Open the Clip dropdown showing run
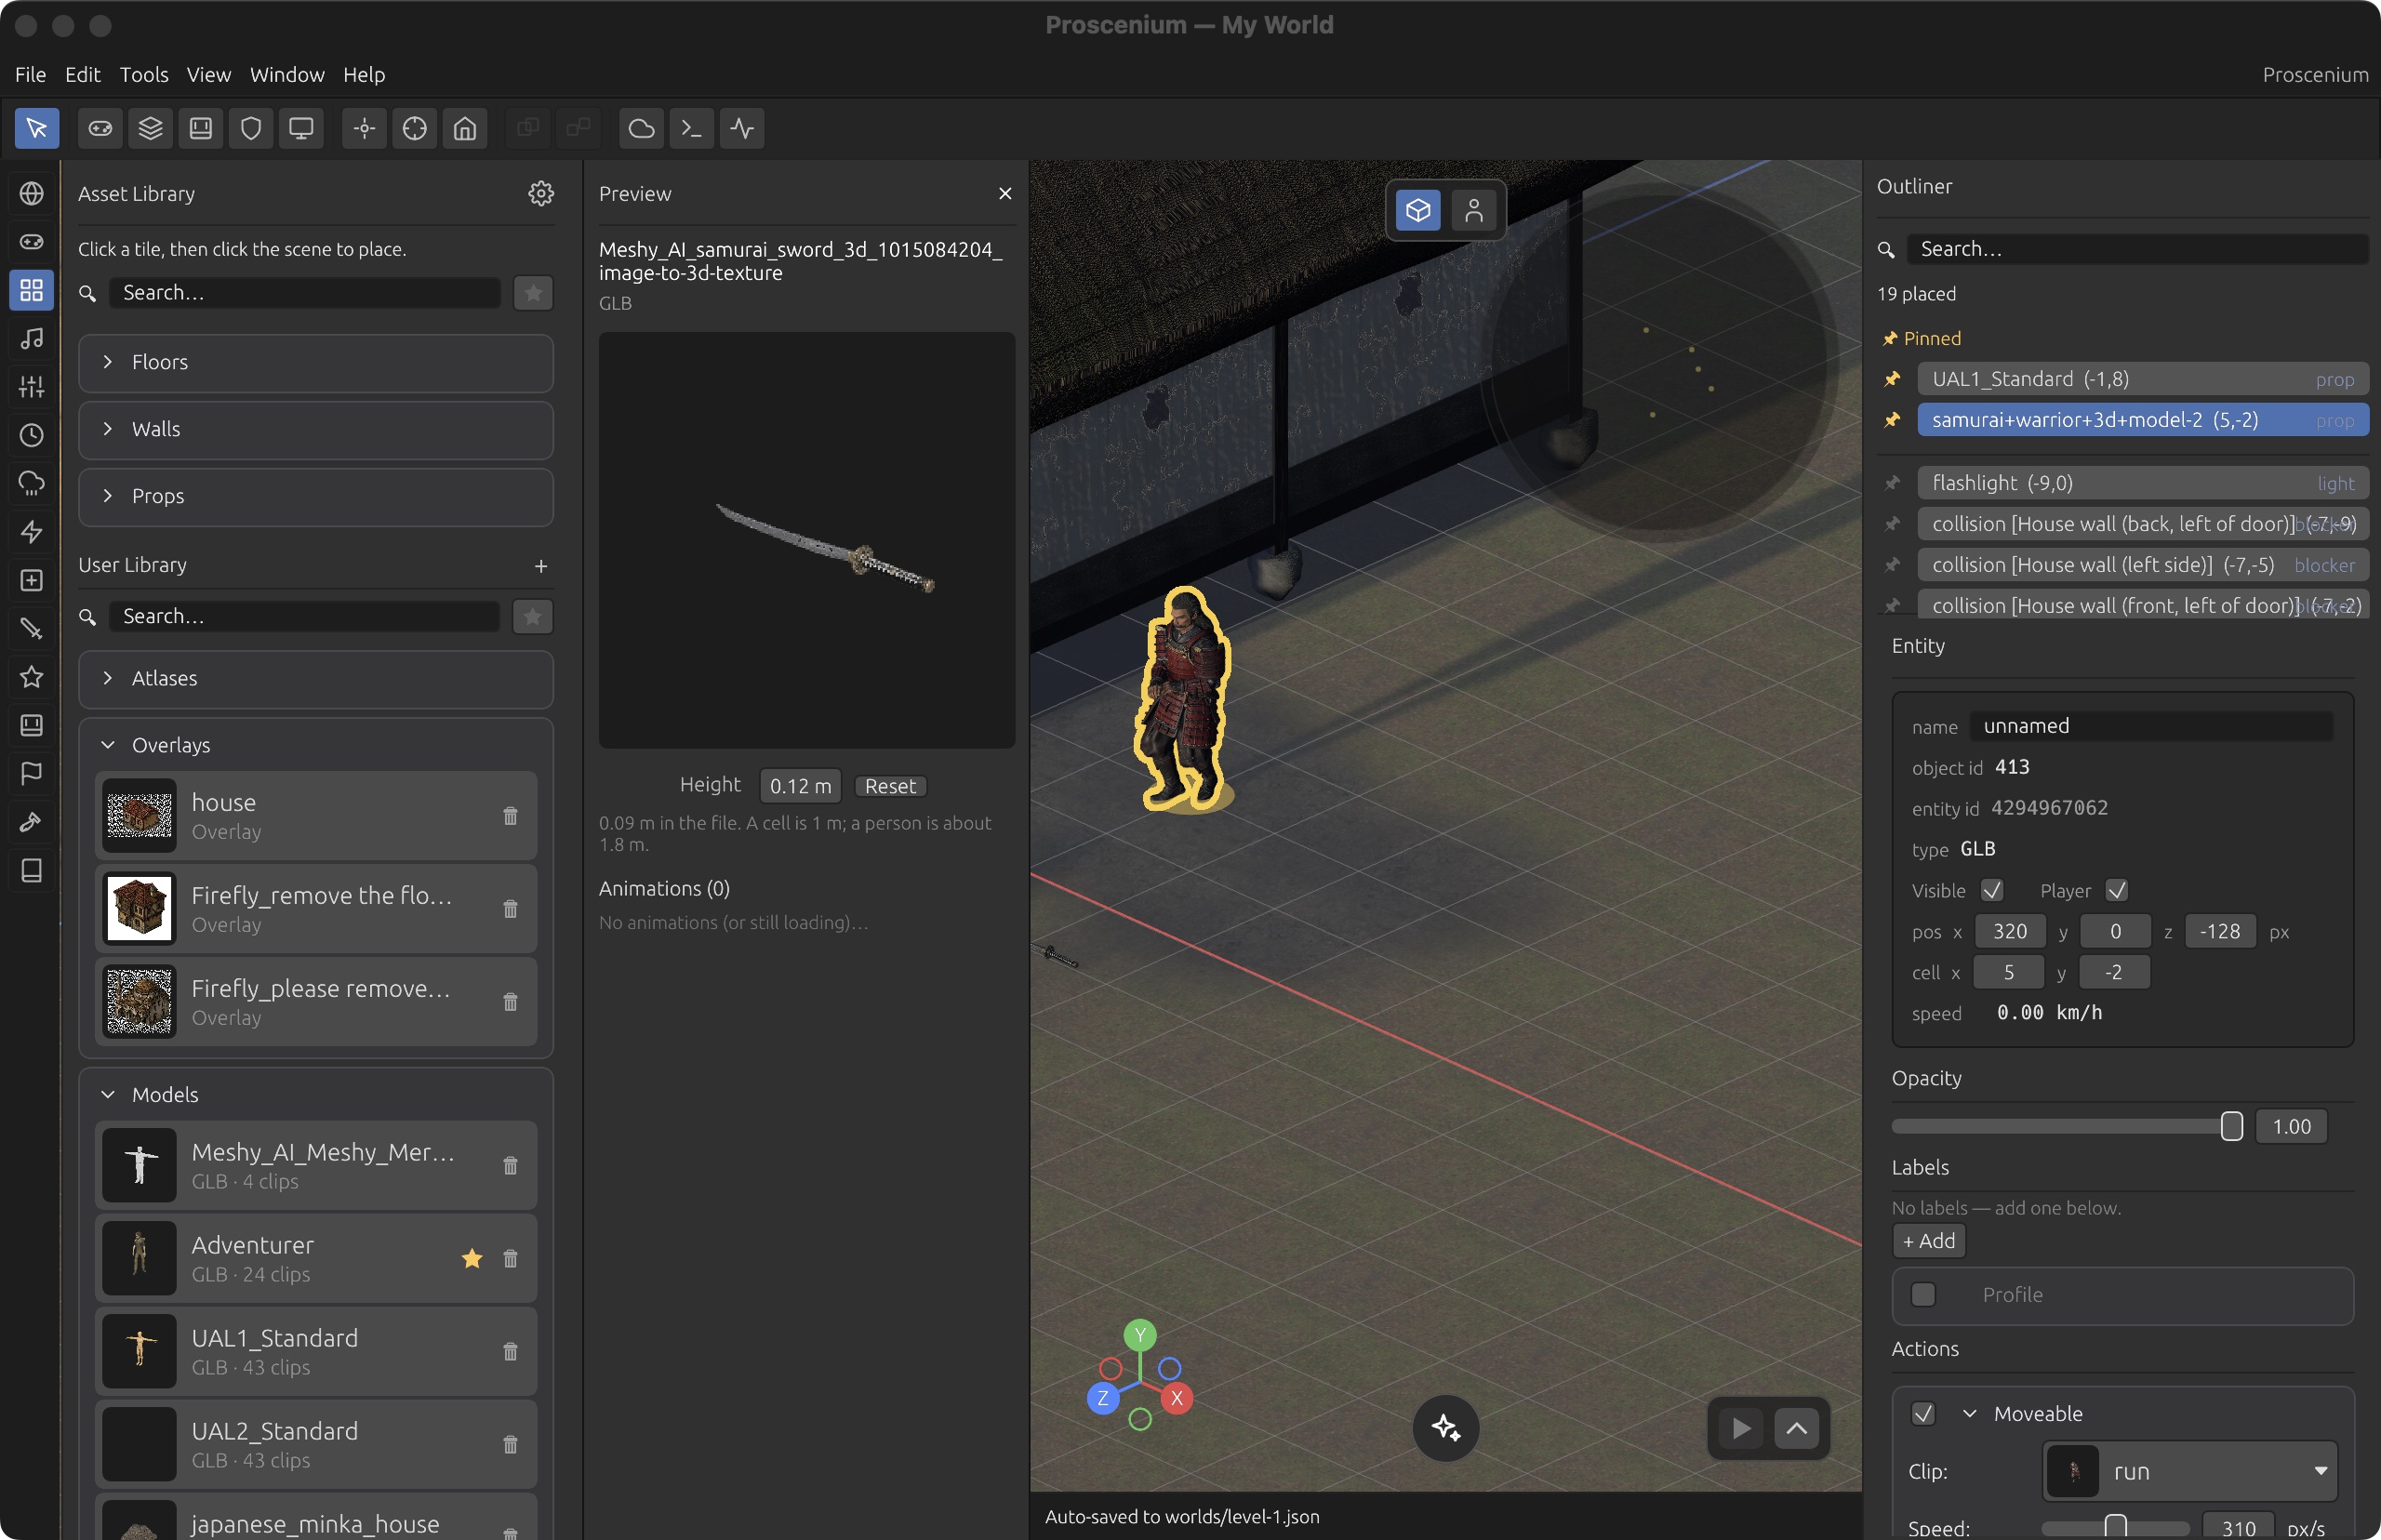The height and width of the screenshot is (1540, 2381). click(2189, 1471)
